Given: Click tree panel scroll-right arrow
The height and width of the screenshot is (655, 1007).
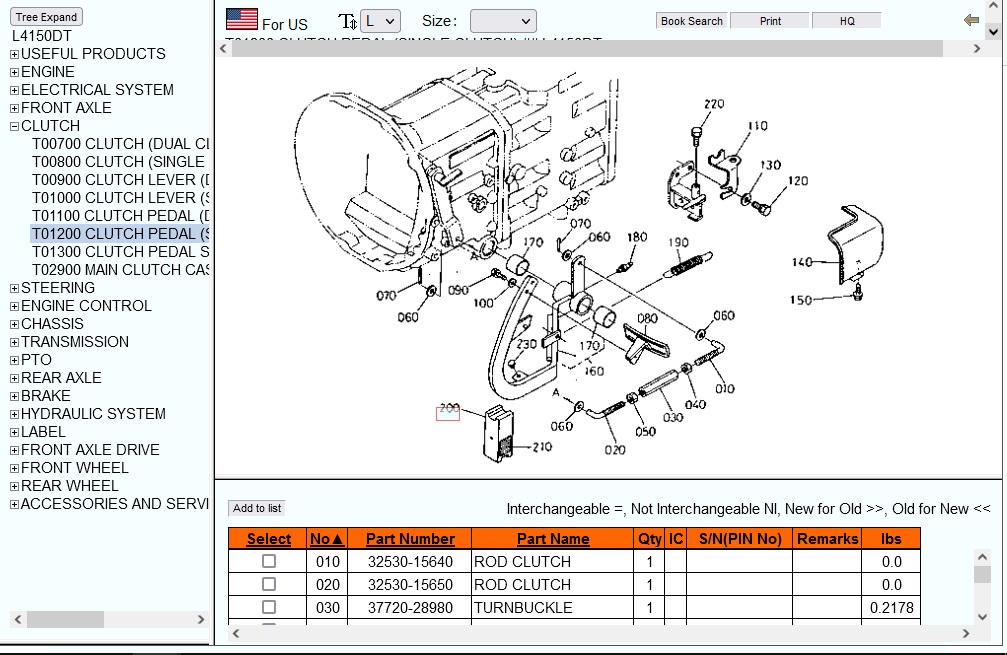Looking at the screenshot, I should pos(201,620).
